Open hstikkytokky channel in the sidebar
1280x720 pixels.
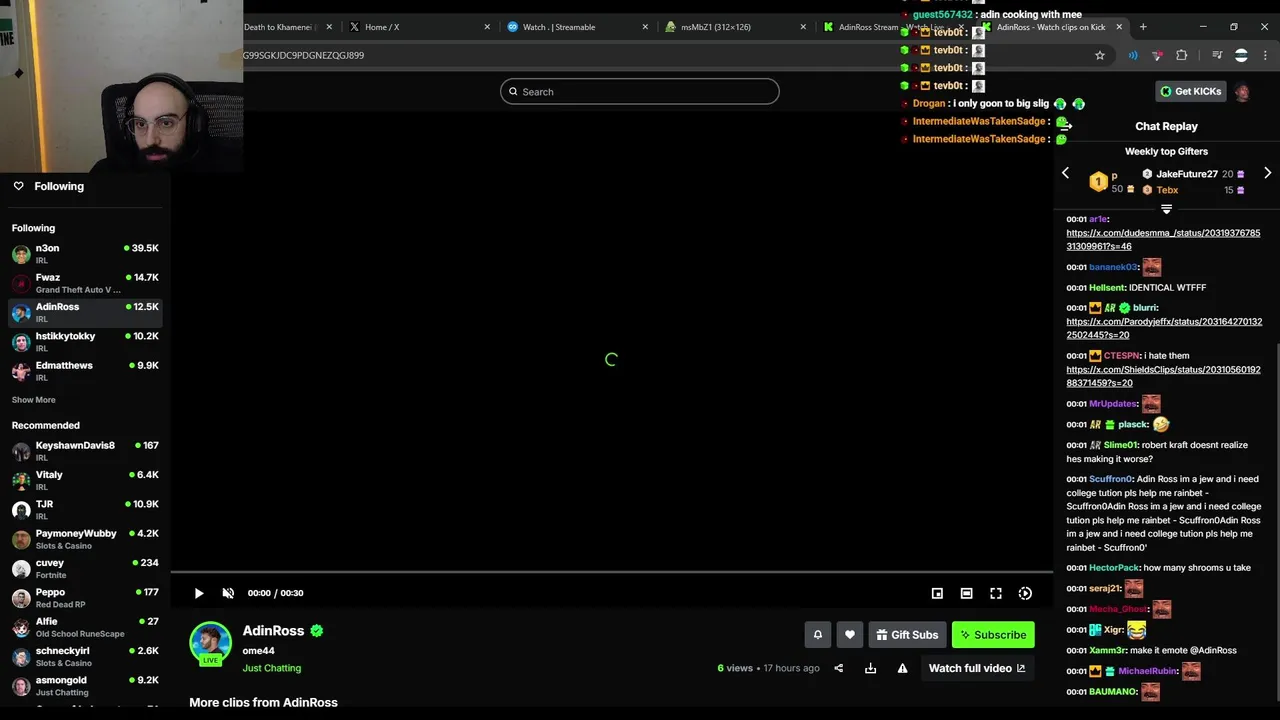(x=85, y=341)
